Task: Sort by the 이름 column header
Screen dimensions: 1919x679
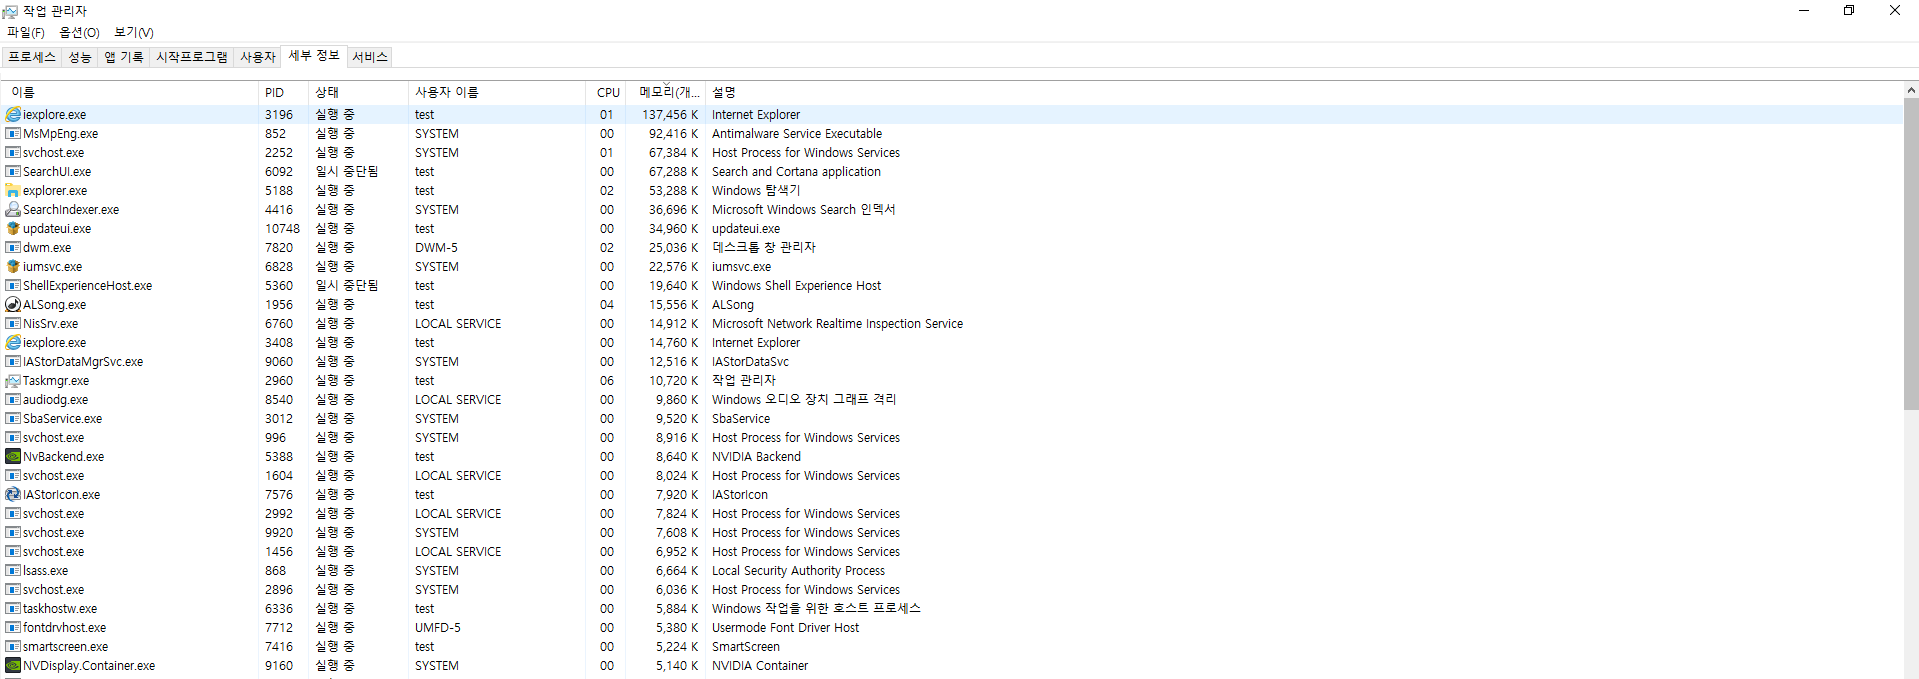Action: 130,92
